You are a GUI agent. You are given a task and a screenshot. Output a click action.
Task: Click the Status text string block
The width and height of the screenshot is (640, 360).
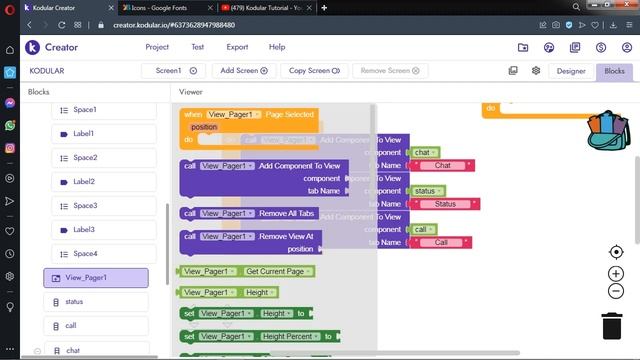(445, 204)
